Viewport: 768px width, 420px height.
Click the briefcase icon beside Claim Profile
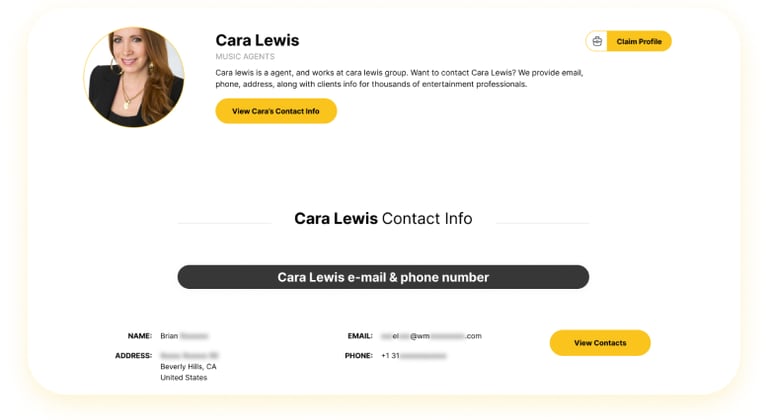[x=597, y=41]
